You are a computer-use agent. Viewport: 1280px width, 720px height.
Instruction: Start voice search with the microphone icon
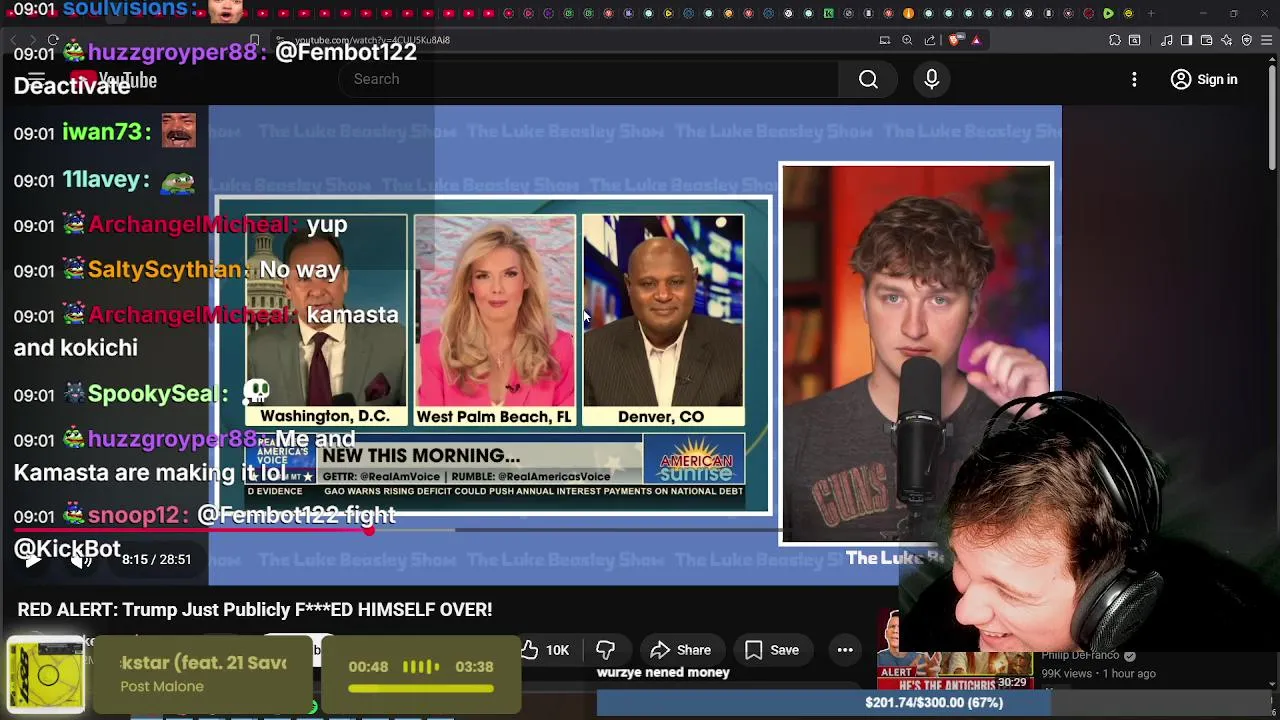coord(932,79)
